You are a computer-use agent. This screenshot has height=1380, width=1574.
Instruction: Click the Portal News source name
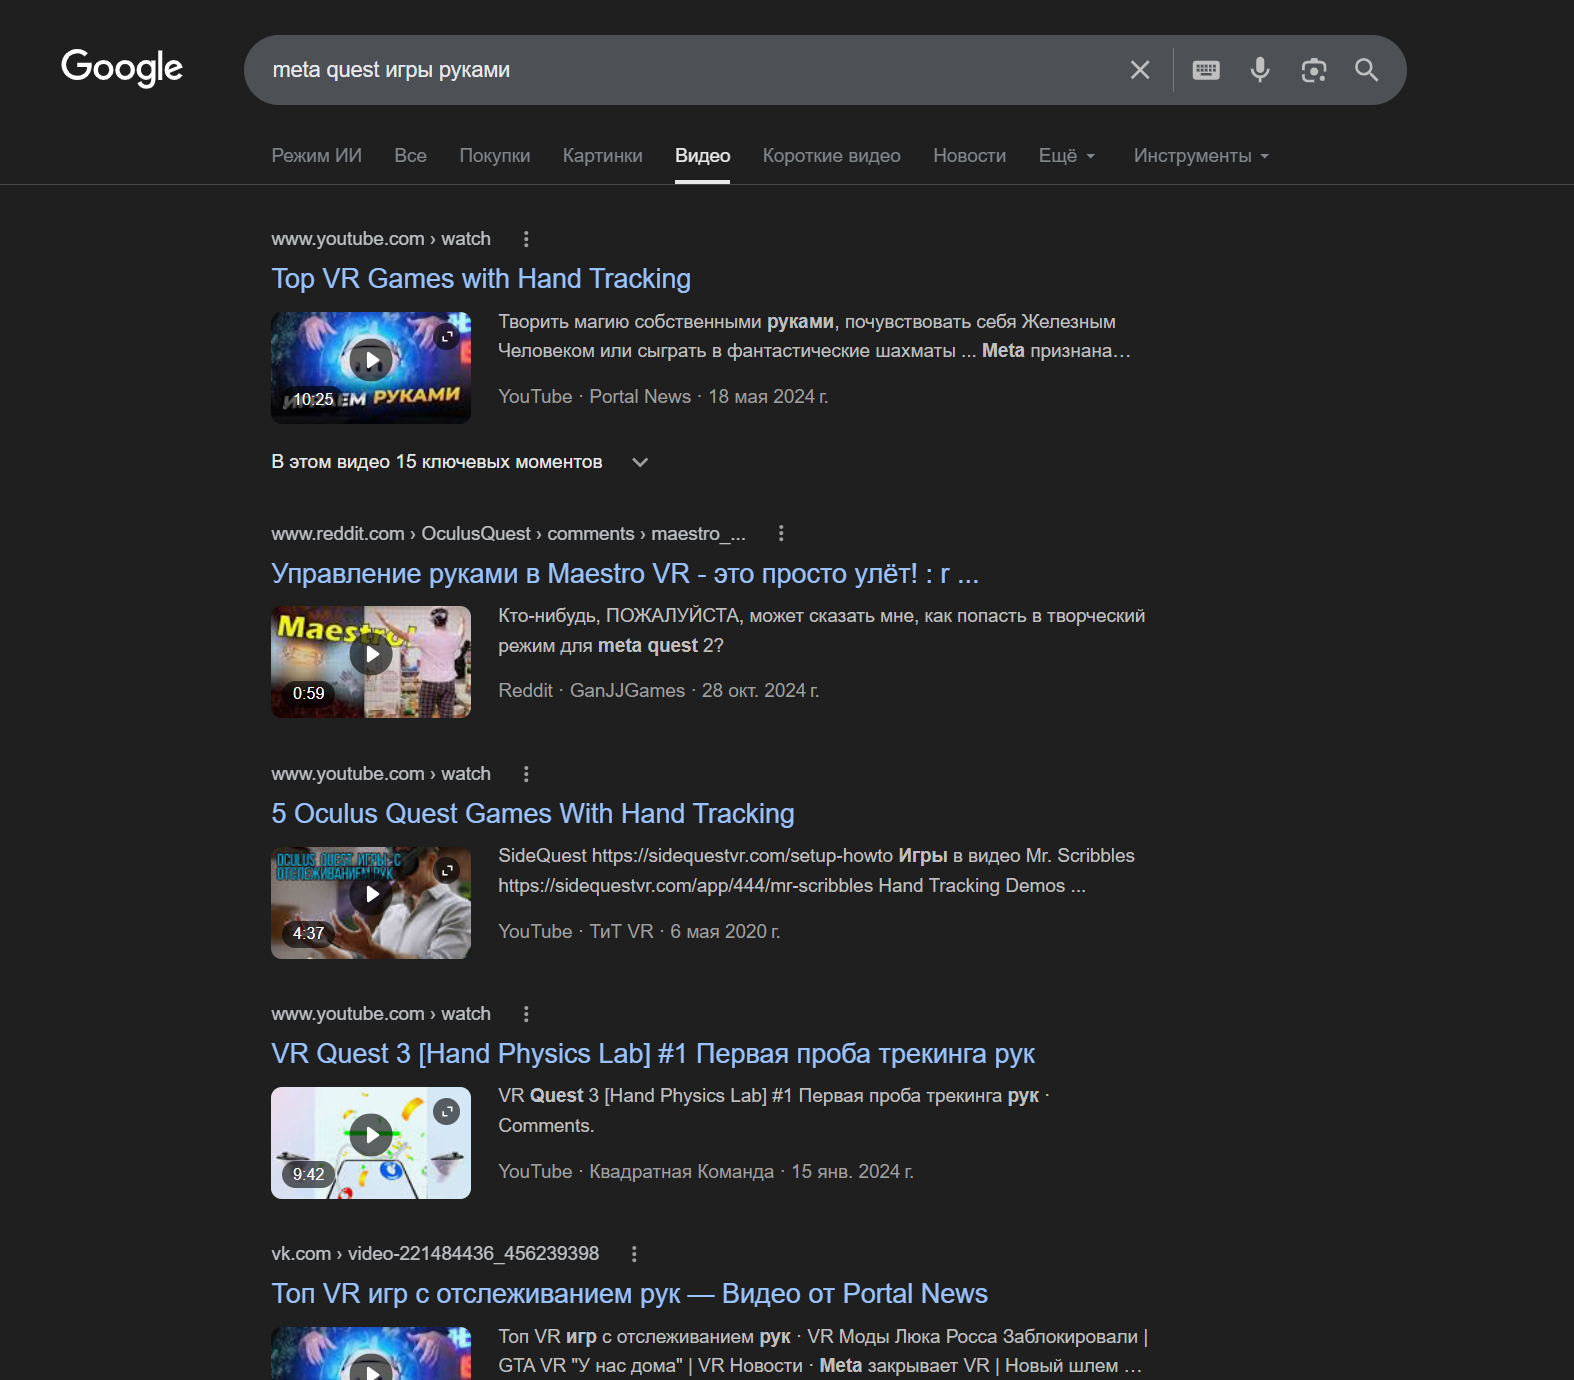pos(640,397)
